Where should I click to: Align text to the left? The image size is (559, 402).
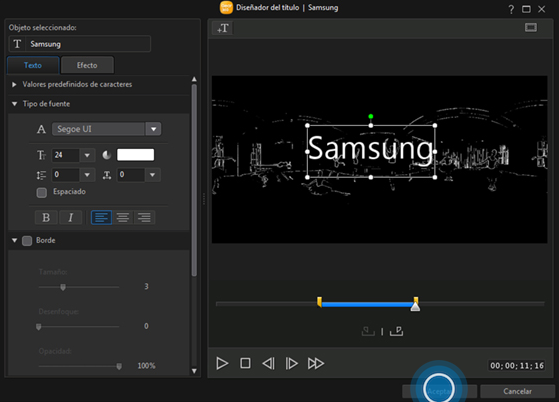[x=102, y=217]
